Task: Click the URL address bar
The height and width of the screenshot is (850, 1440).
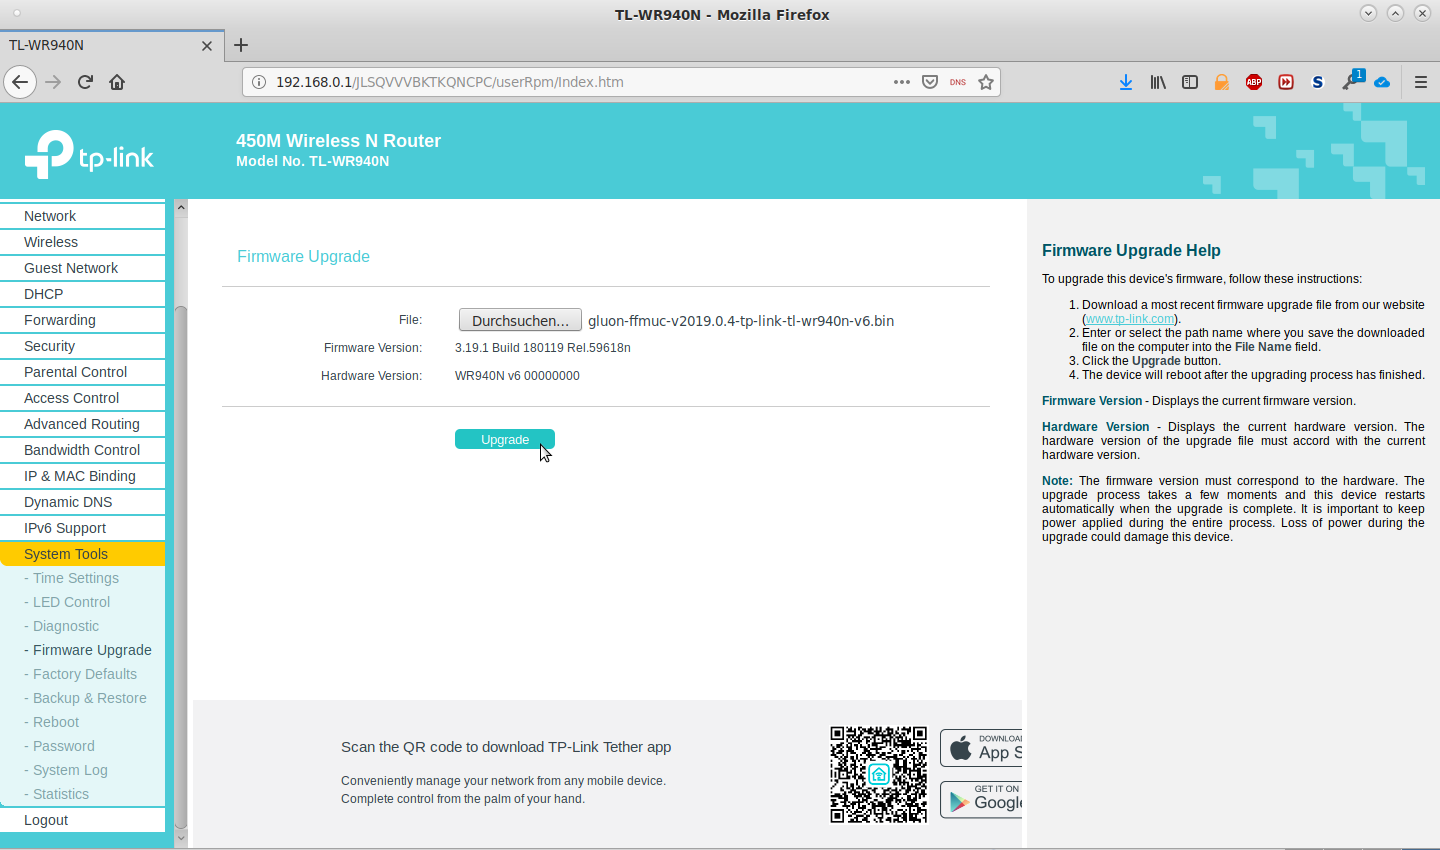Action: pos(570,82)
